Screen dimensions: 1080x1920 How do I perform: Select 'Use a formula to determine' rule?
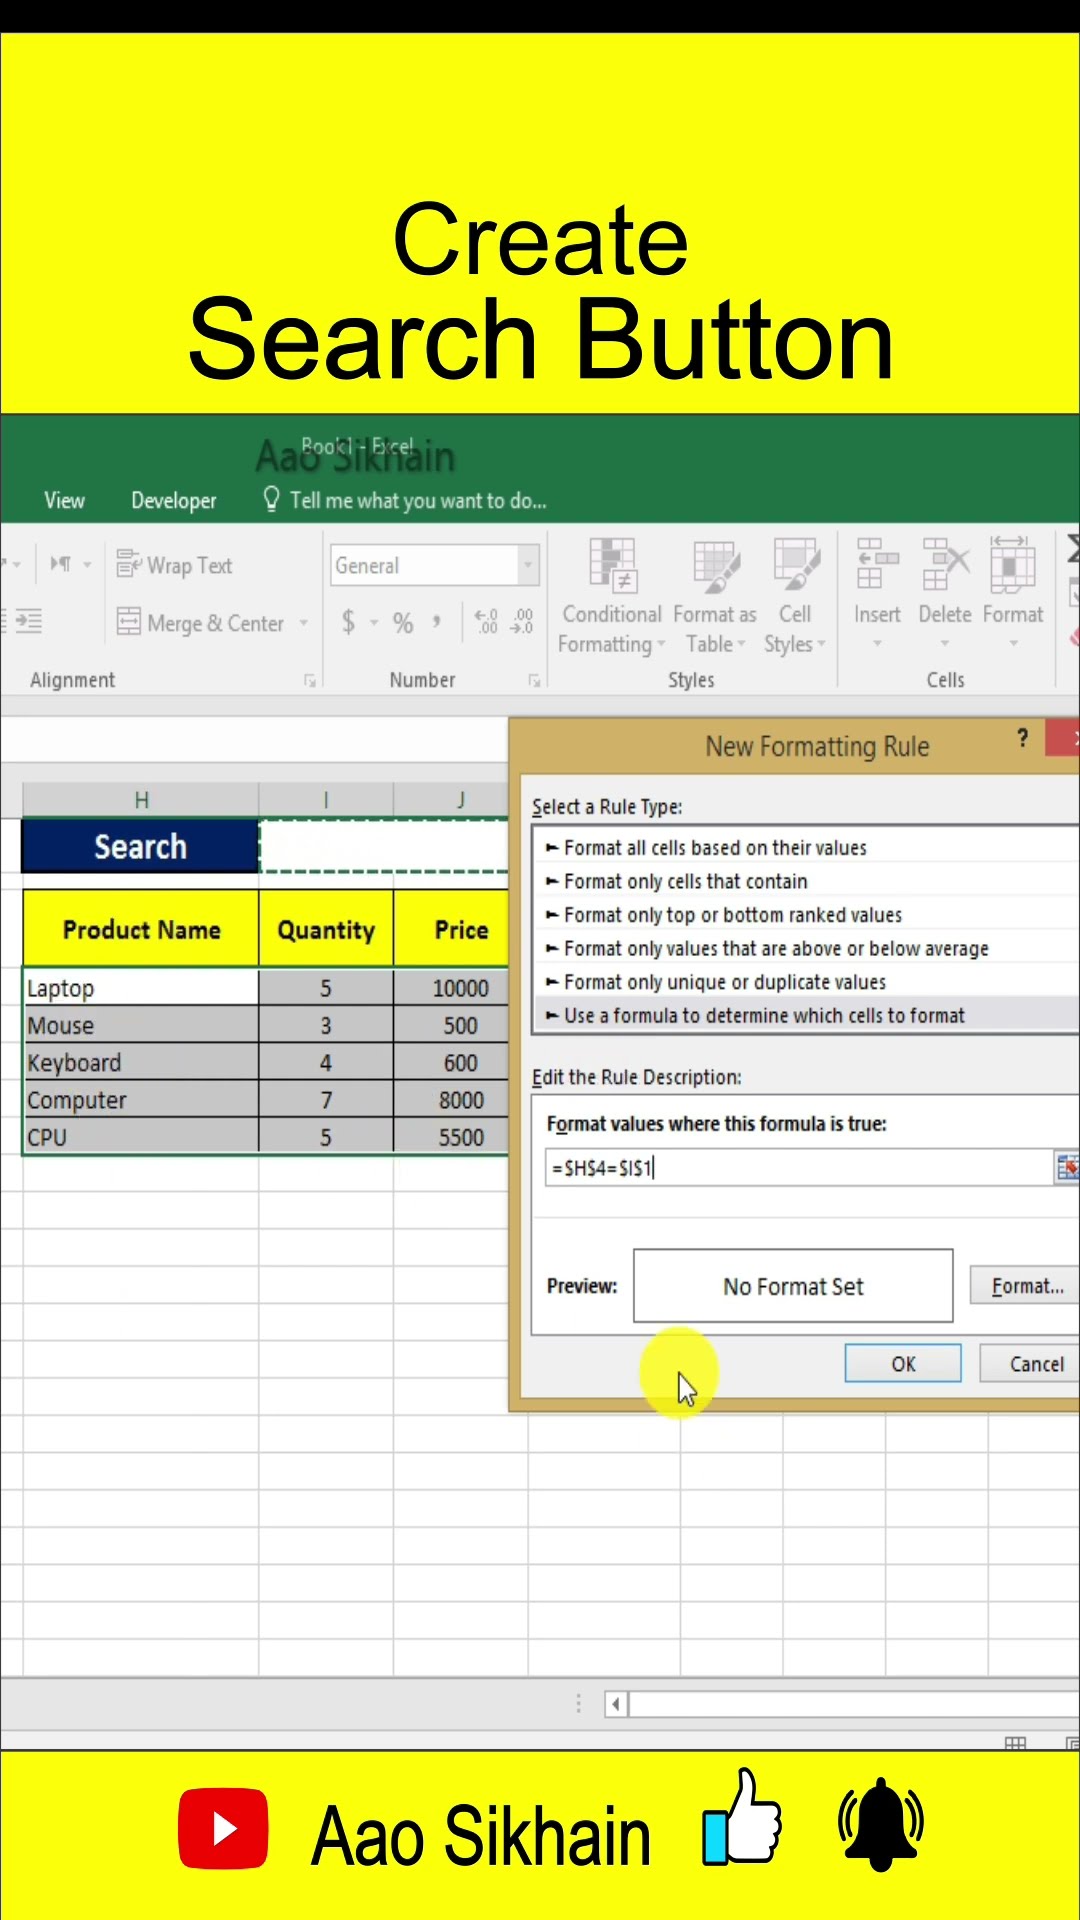point(806,1015)
